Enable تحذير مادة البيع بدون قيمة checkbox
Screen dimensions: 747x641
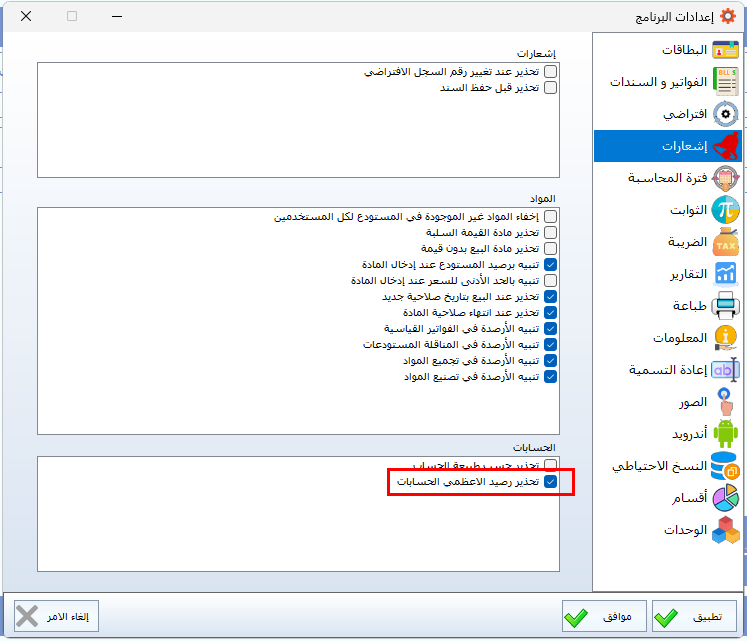(551, 248)
